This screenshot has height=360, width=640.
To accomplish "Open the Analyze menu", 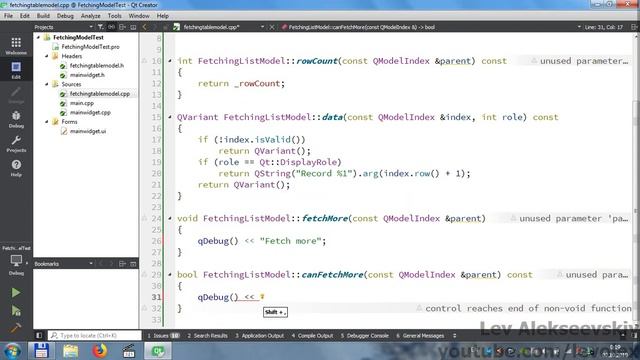I will tap(91, 16).
